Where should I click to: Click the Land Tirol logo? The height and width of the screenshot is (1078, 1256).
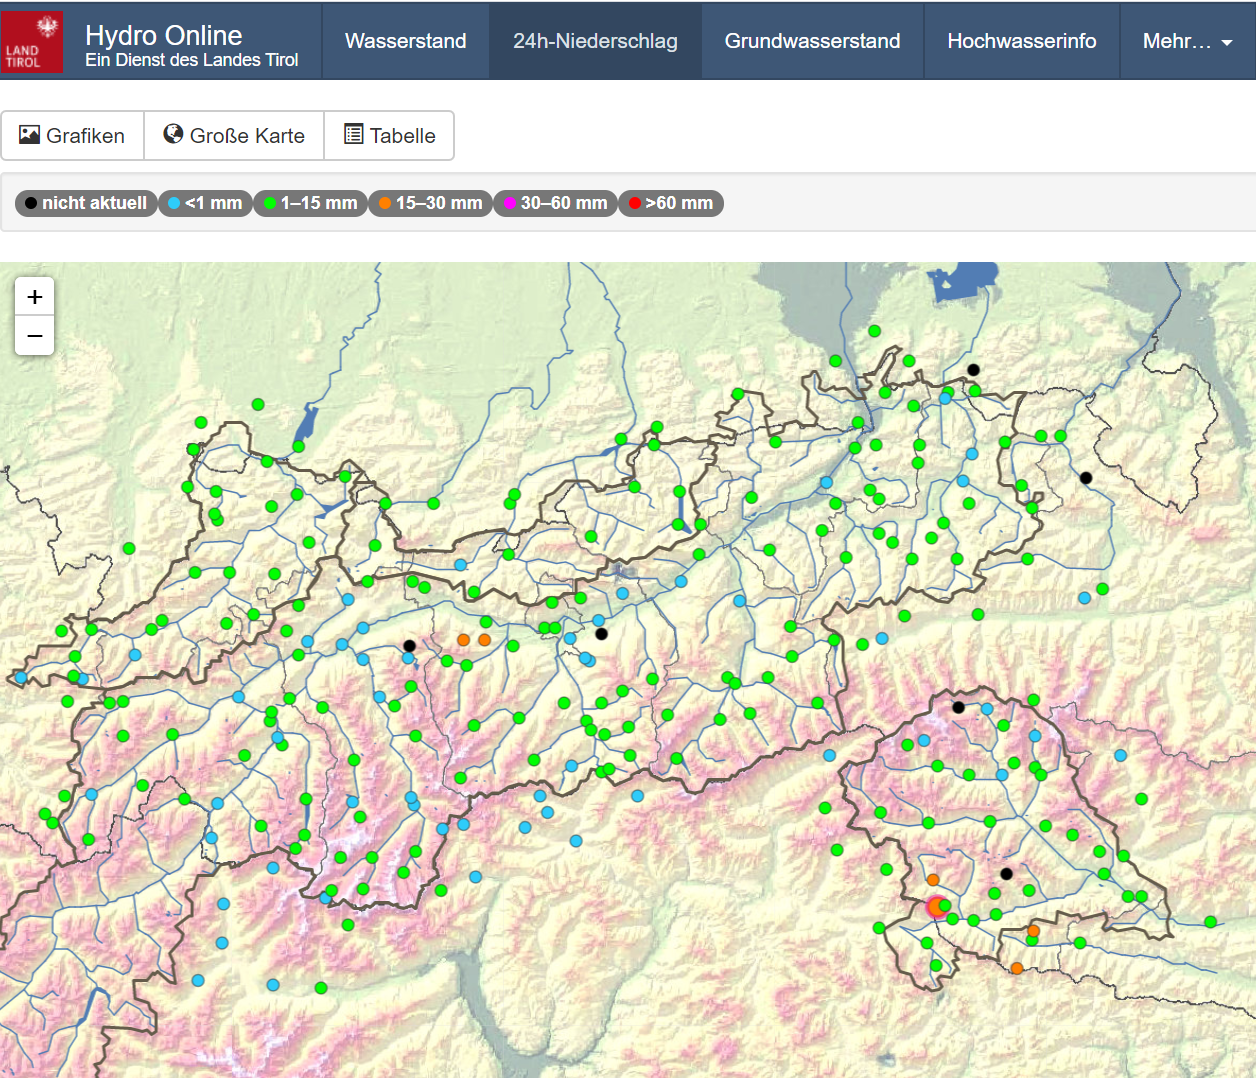[32, 42]
